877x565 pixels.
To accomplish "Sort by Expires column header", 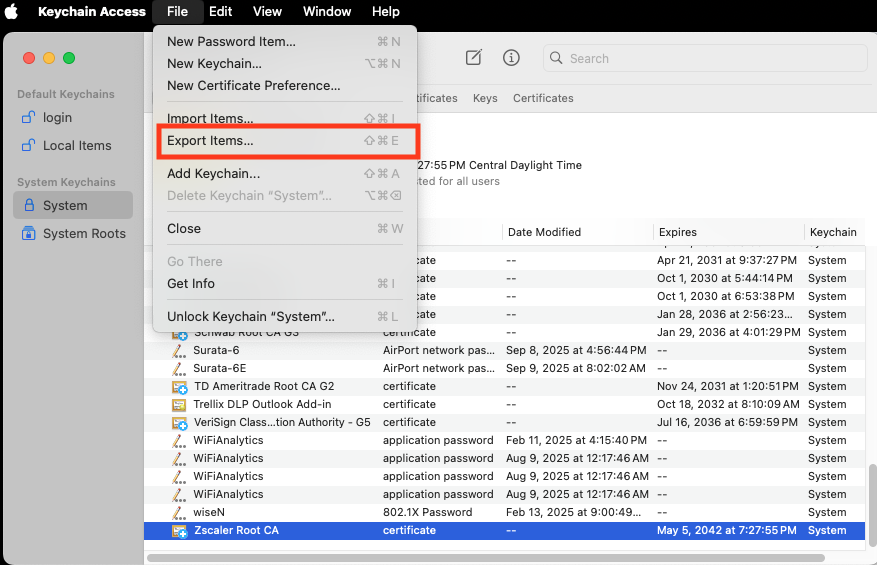I will 729,232.
